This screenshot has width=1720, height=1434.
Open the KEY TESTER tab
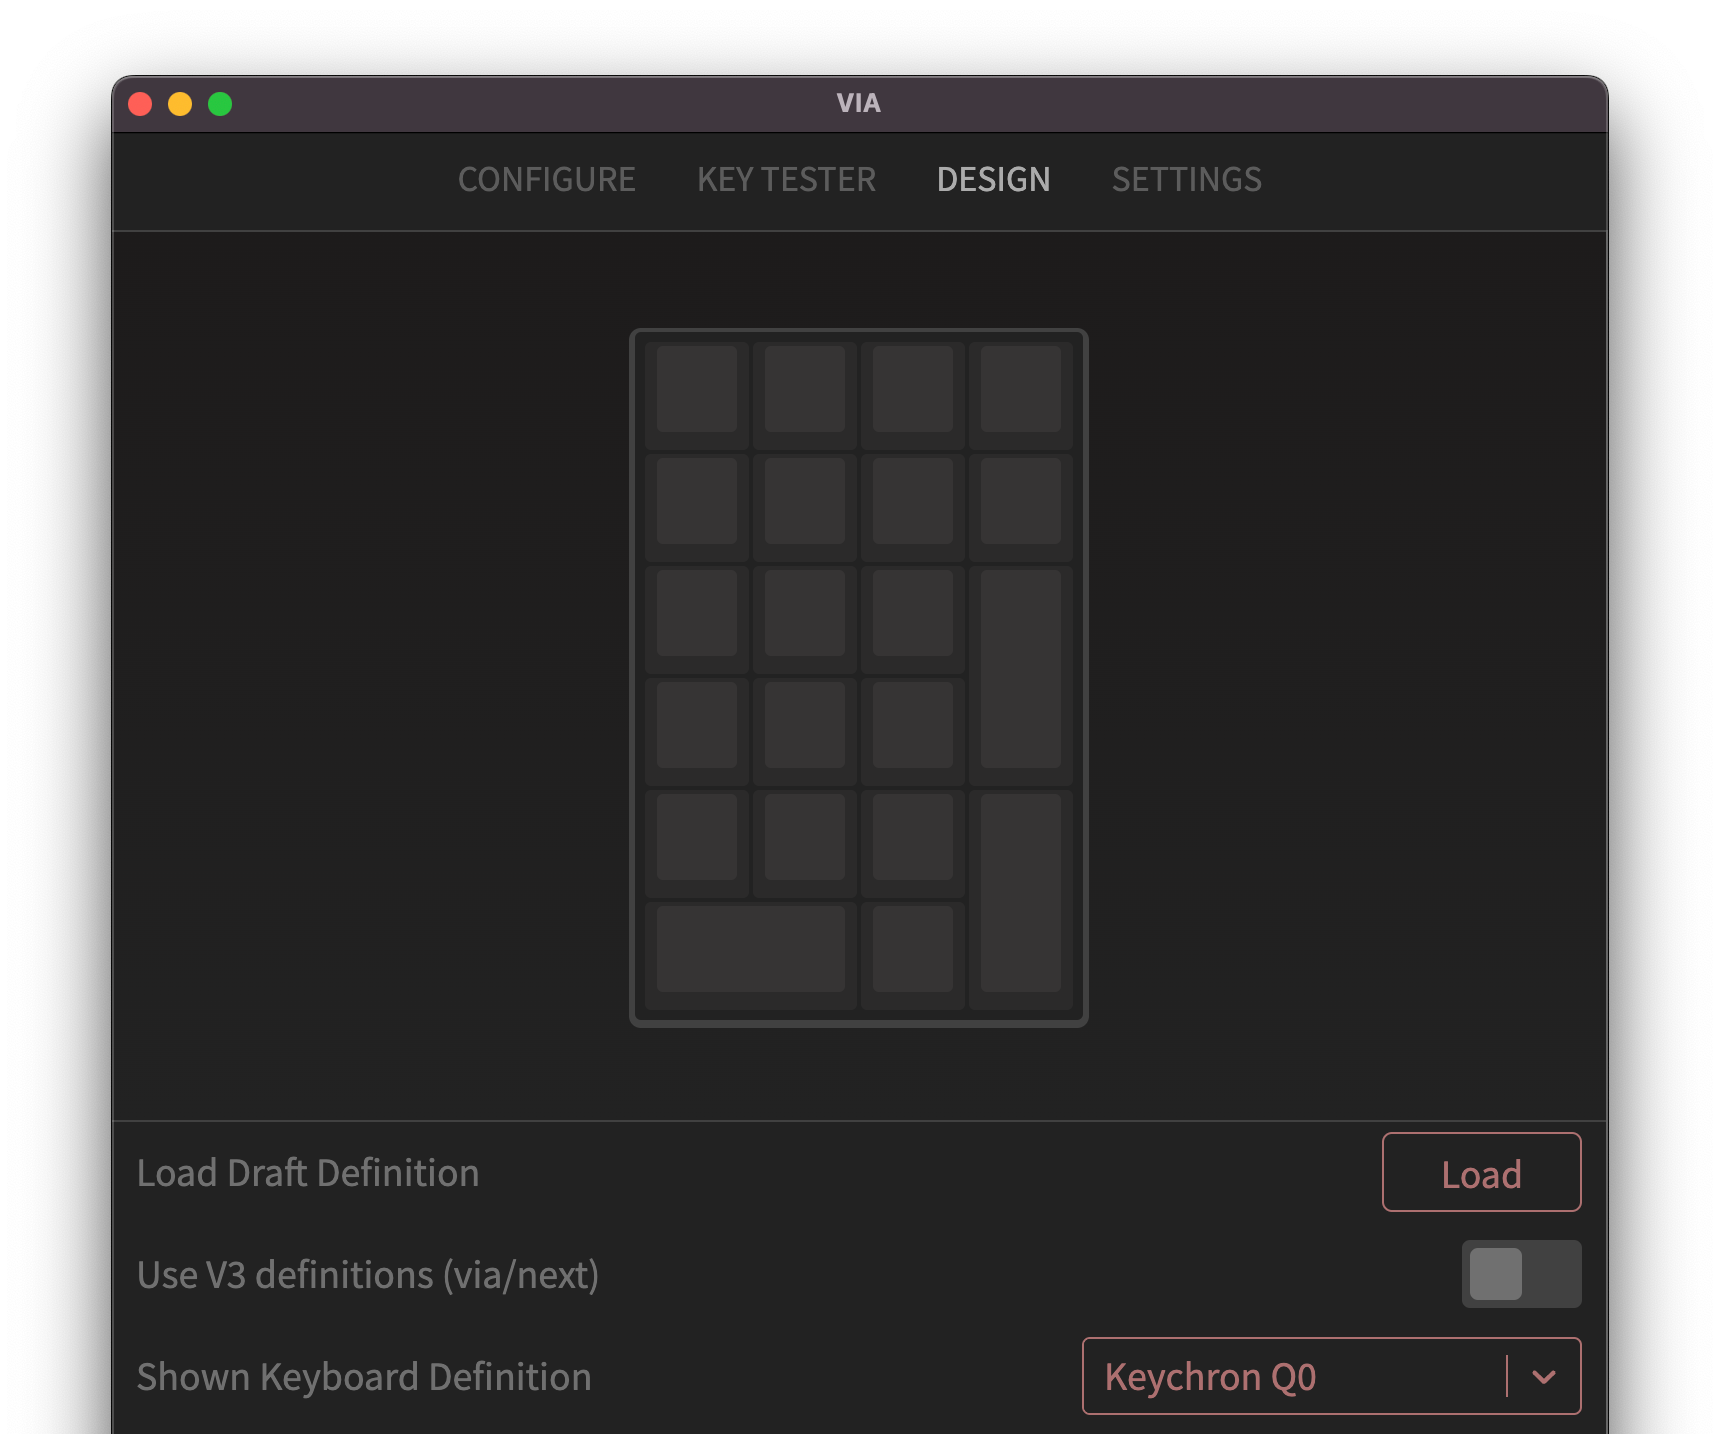tap(787, 180)
